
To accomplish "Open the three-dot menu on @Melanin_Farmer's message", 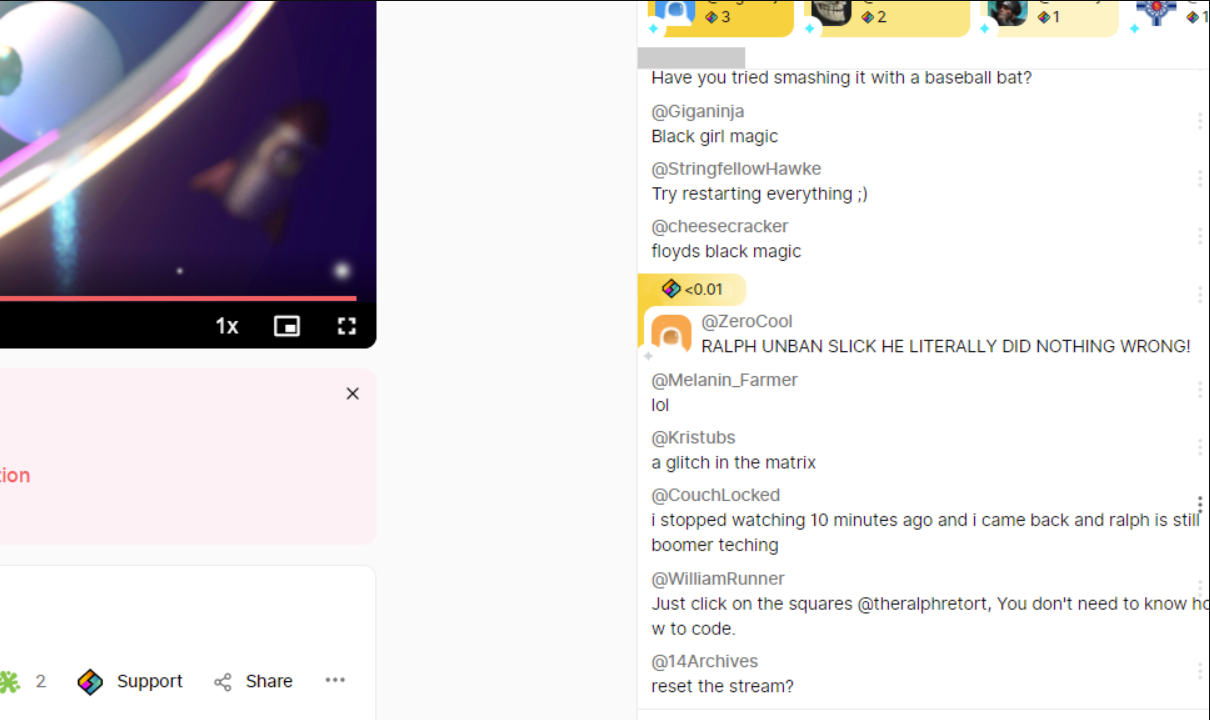I will point(1199,390).
